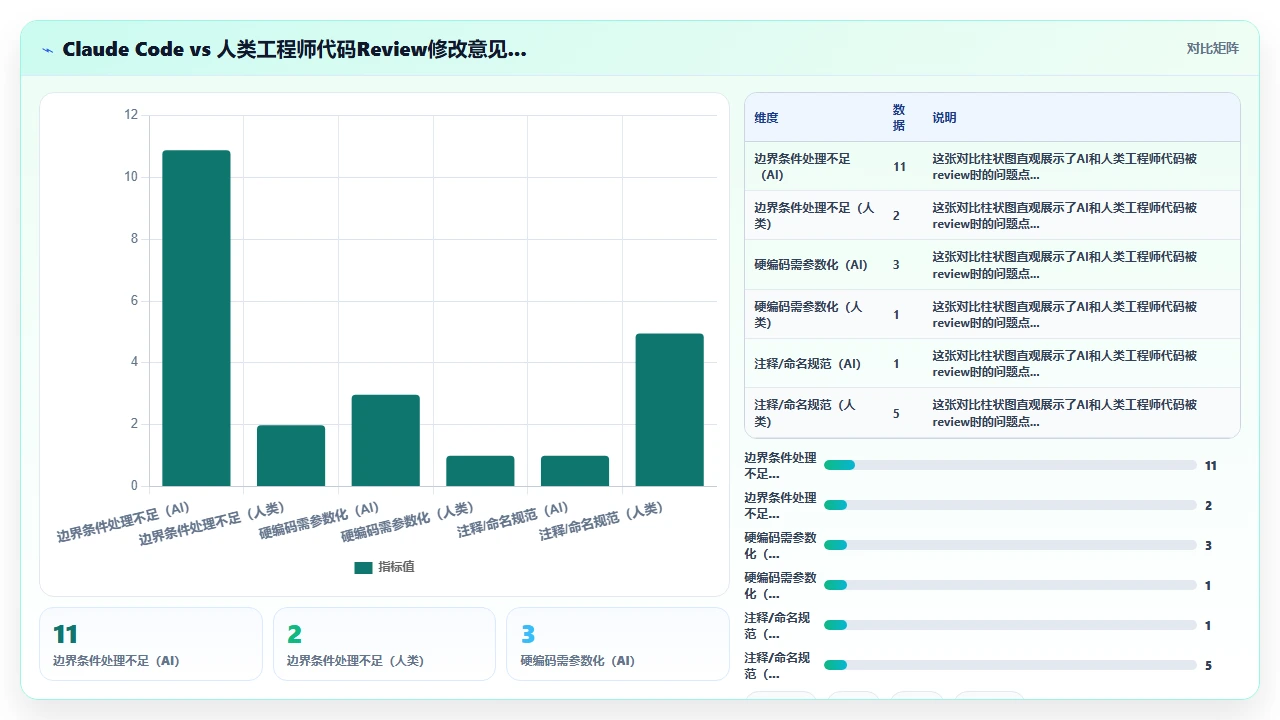Click x-axis label 硬编码需参数化（人类）
The height and width of the screenshot is (720, 1280).
tap(407, 522)
